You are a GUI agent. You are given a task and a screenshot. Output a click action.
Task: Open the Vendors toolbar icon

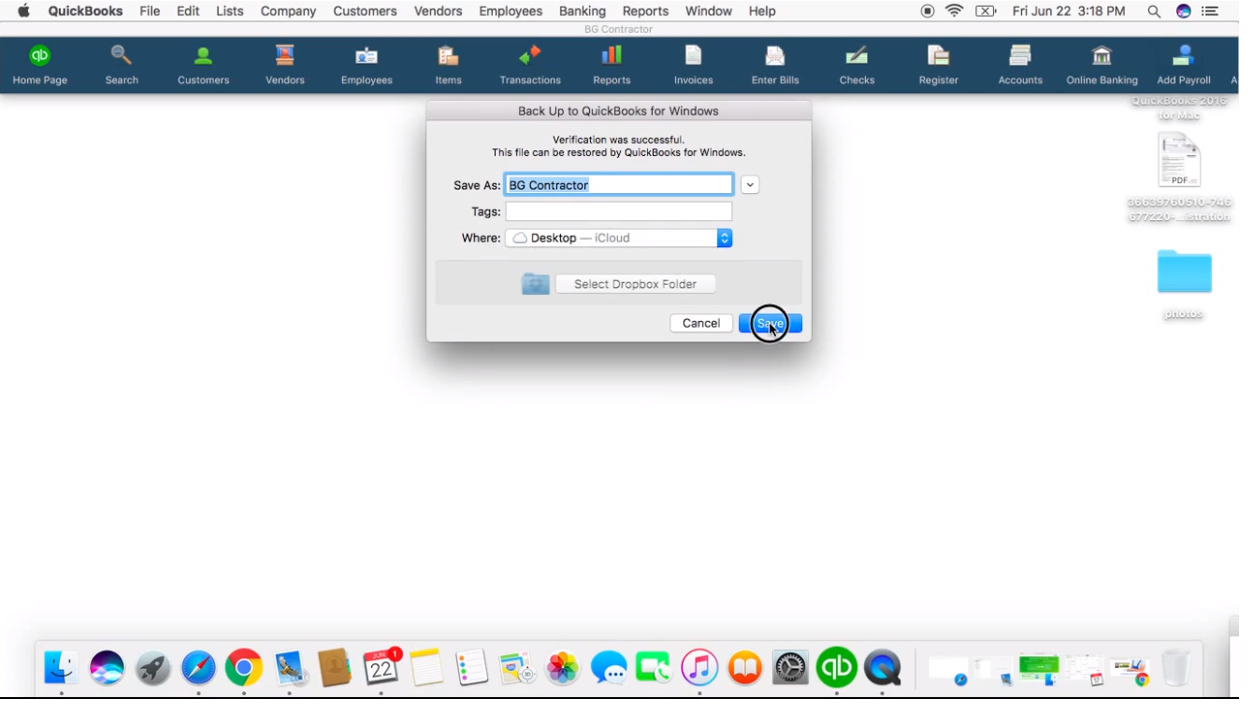(285, 65)
